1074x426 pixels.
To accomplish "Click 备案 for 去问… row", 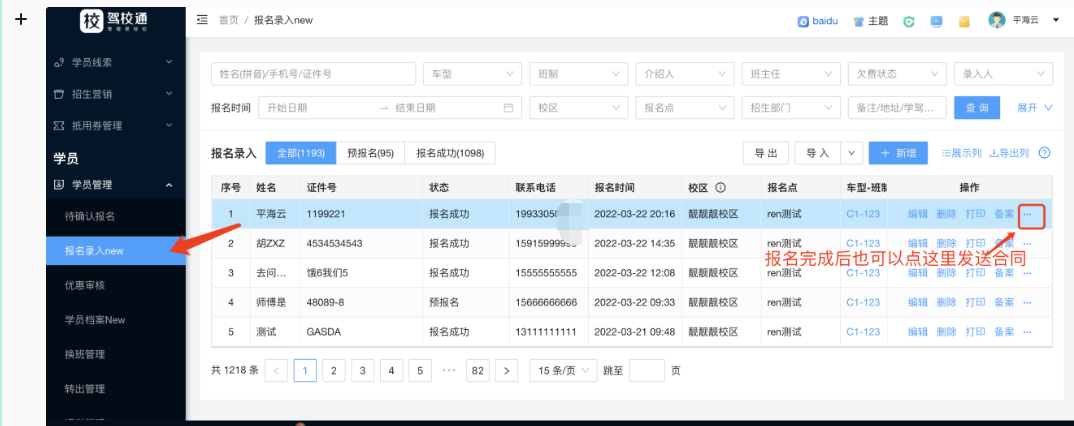I will click(1004, 273).
